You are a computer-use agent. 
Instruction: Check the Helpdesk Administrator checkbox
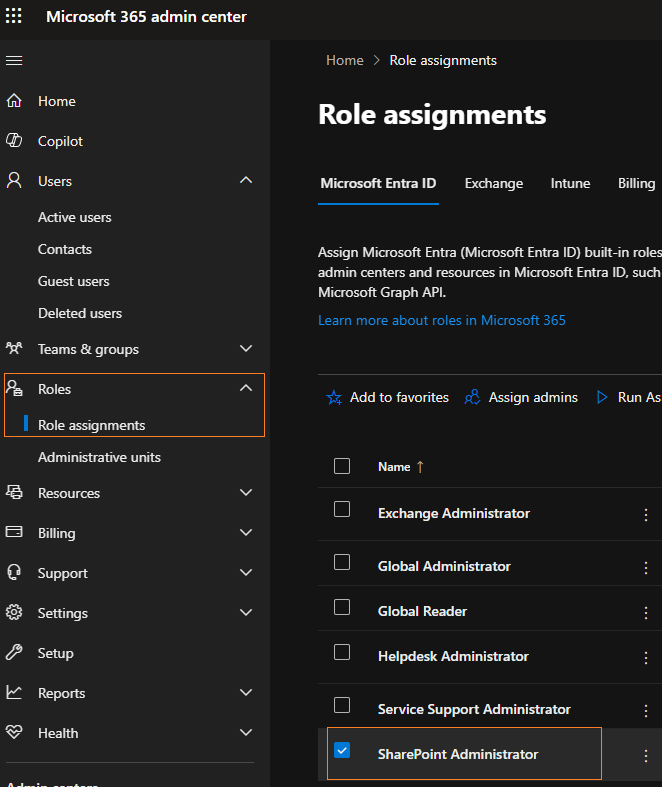tap(342, 652)
